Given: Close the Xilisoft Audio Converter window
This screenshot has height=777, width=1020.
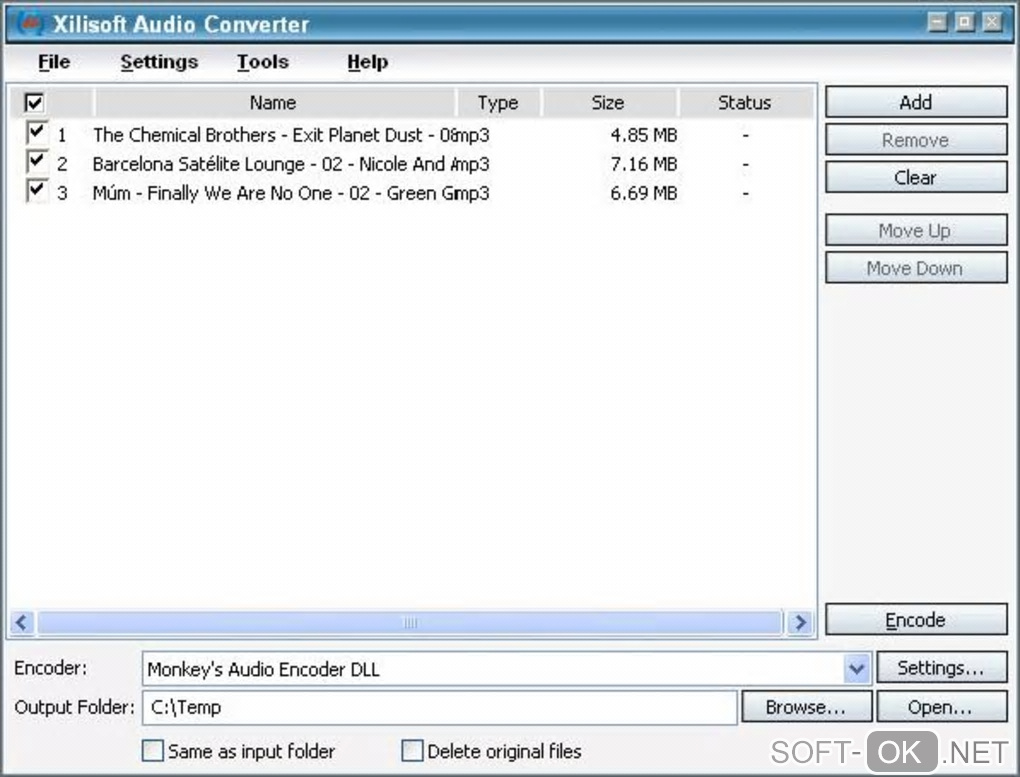Looking at the screenshot, I should [x=992, y=22].
